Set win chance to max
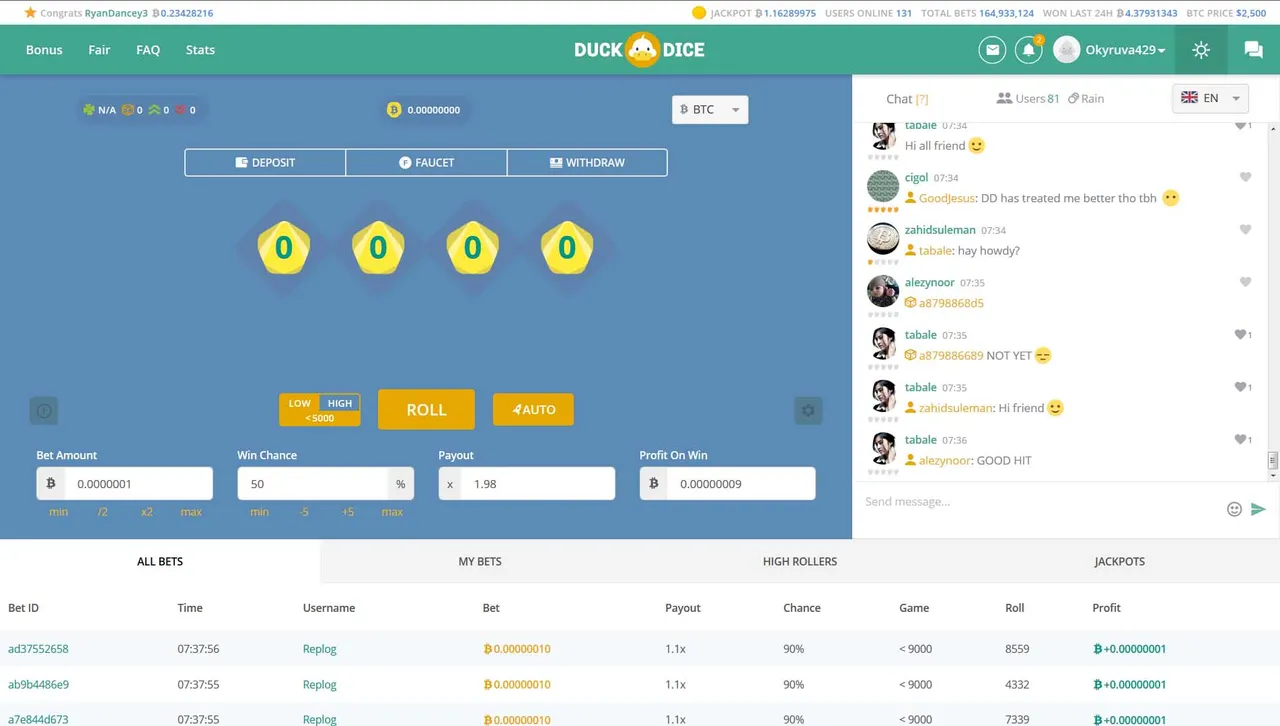The image size is (1280, 726). 392,512
